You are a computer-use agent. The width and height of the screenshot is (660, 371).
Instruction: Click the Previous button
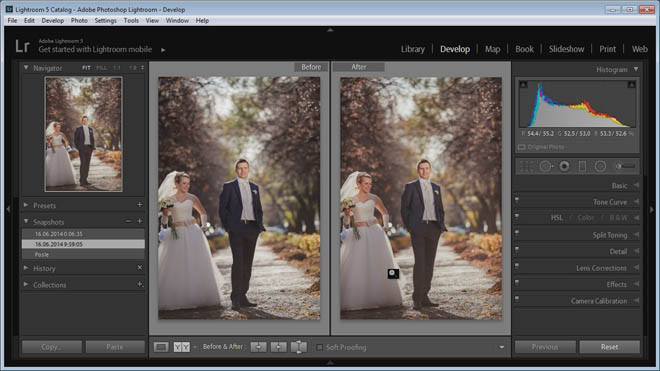tap(545, 347)
